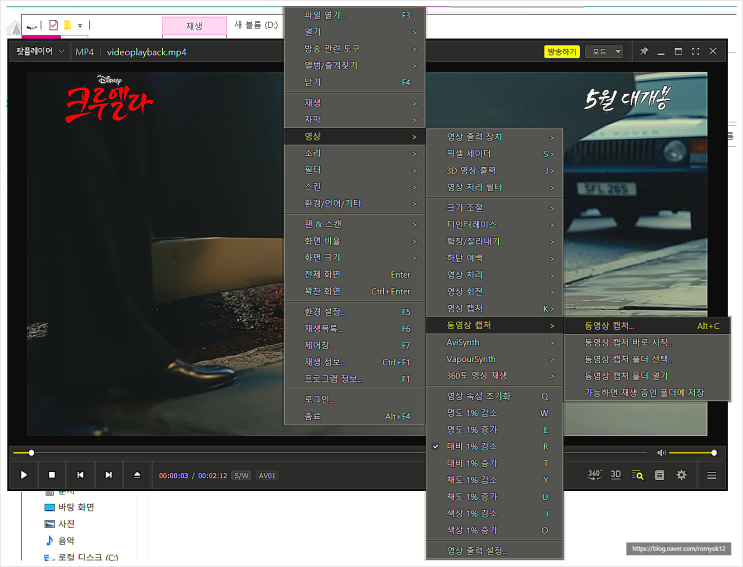Select 채도 1% 감소 item
743x567 pixels.
point(494,480)
